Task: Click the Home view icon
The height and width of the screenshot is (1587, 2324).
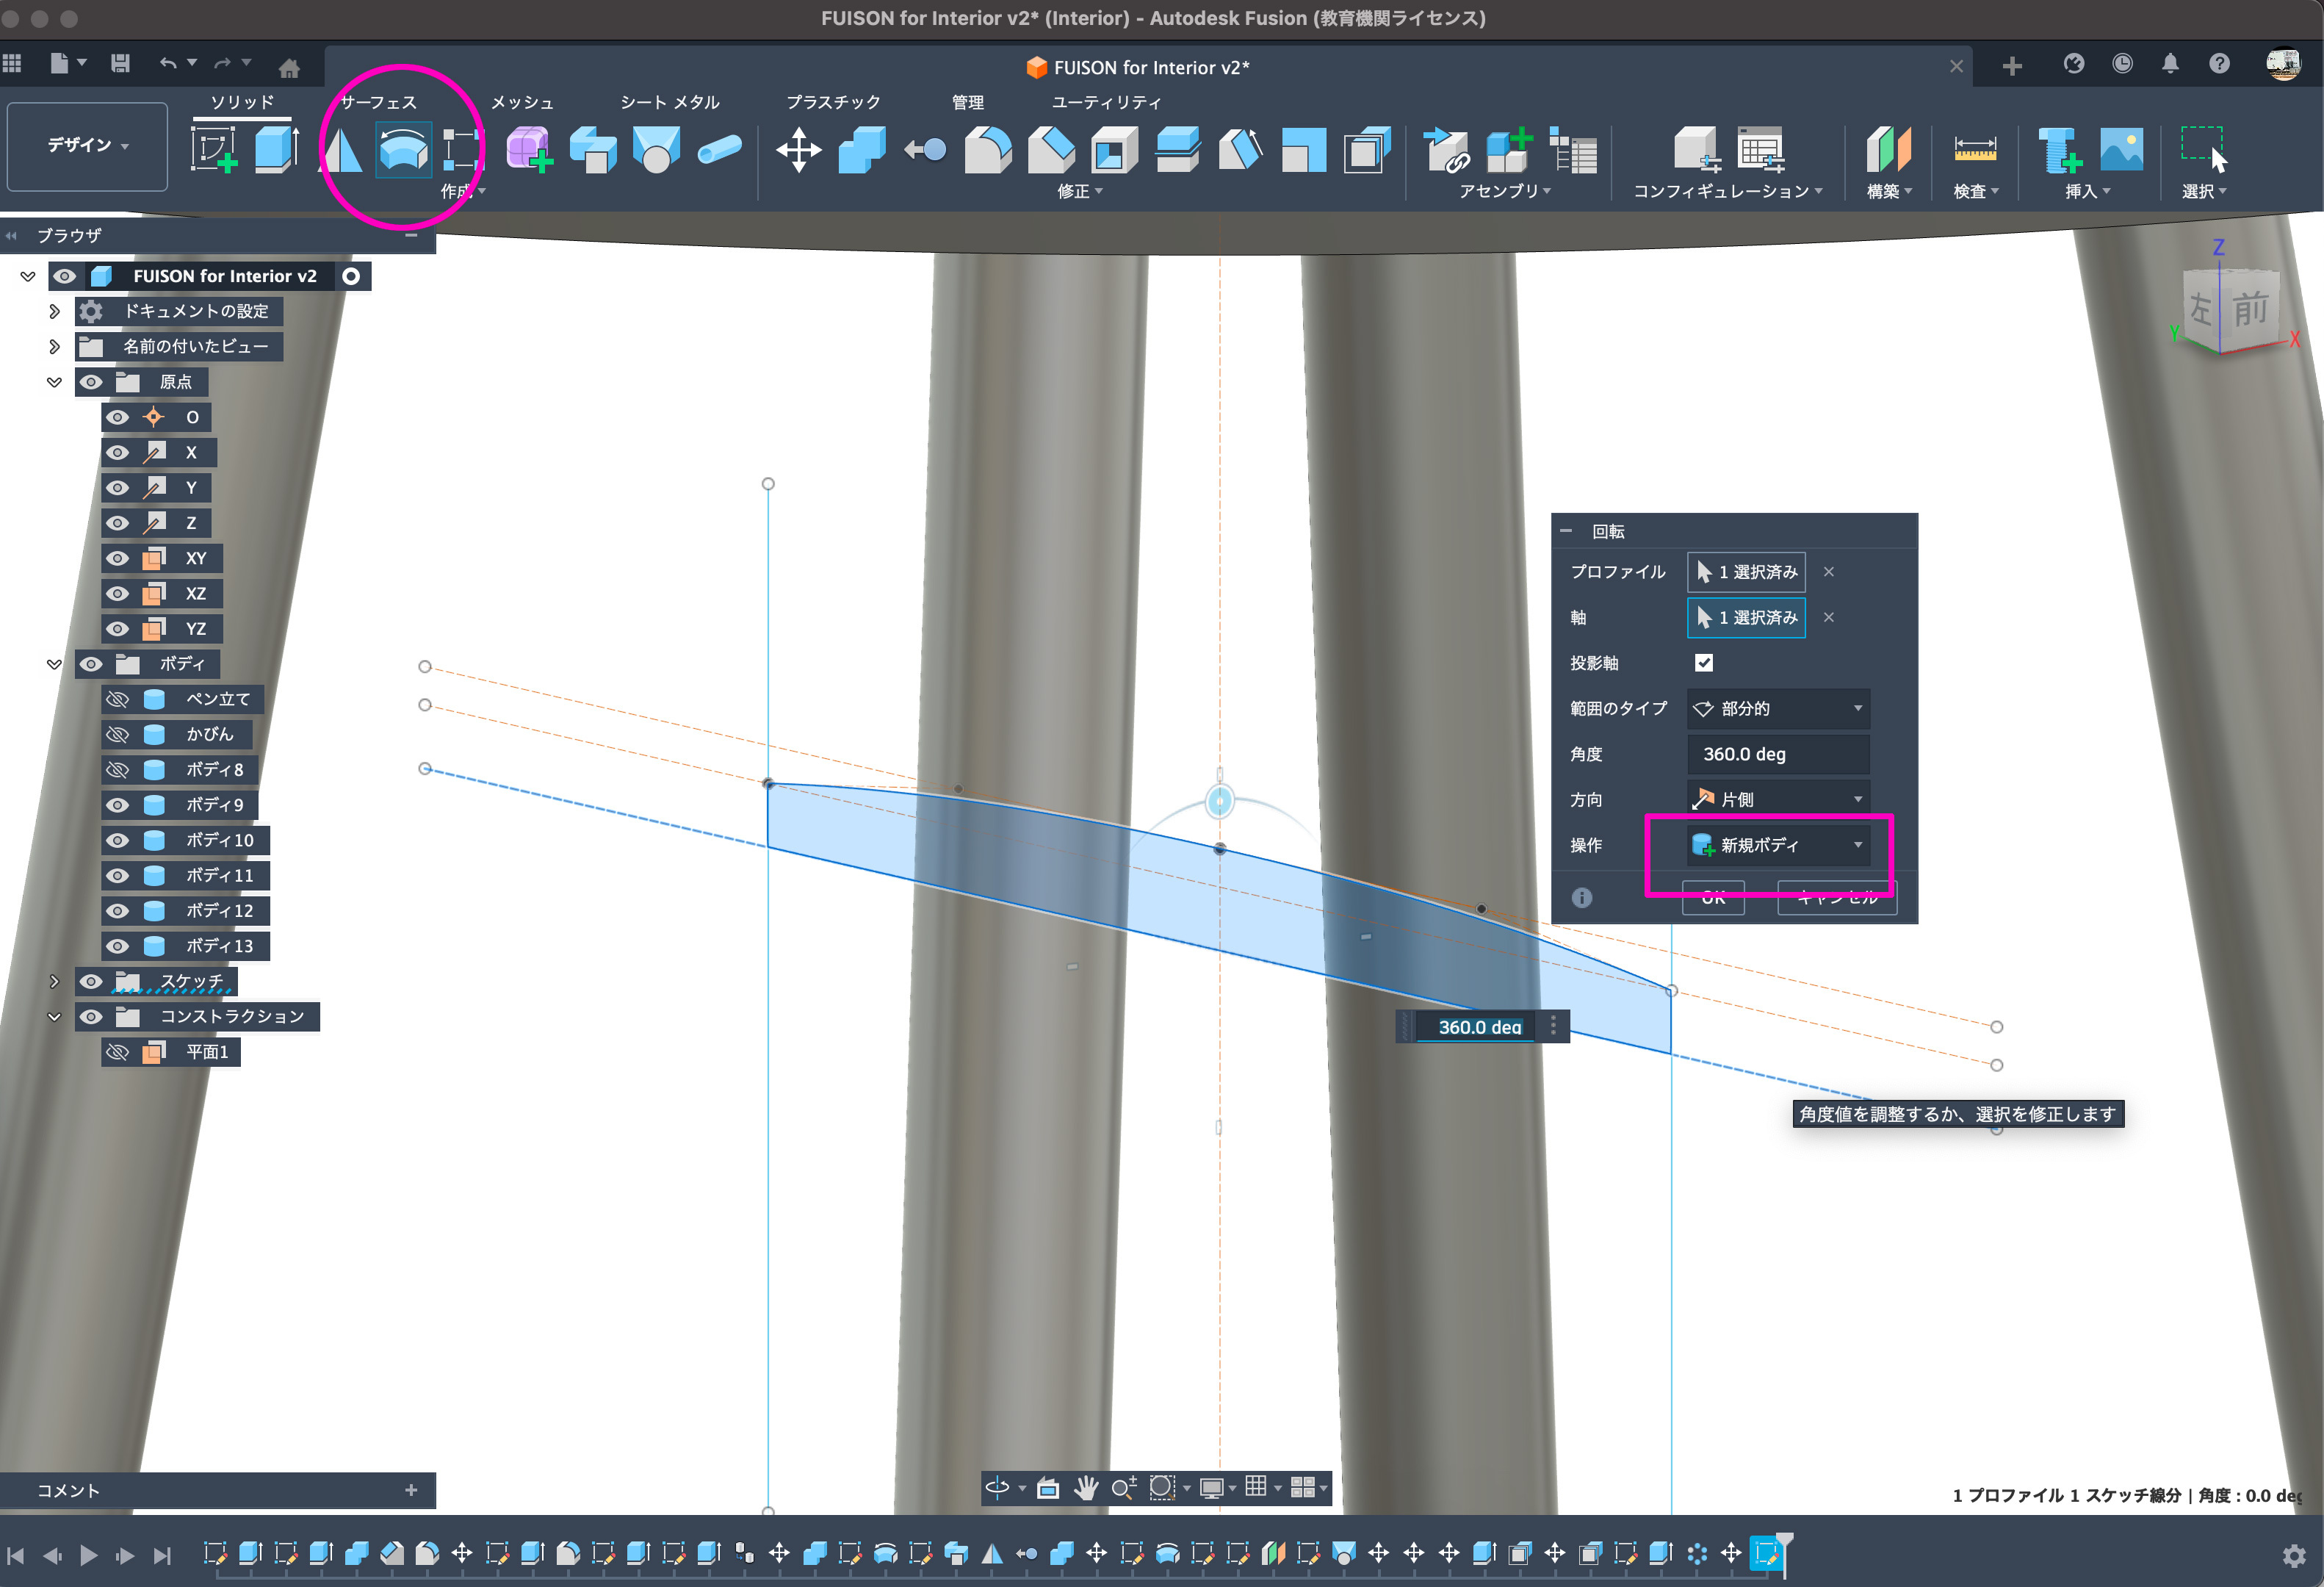Action: coord(289,68)
